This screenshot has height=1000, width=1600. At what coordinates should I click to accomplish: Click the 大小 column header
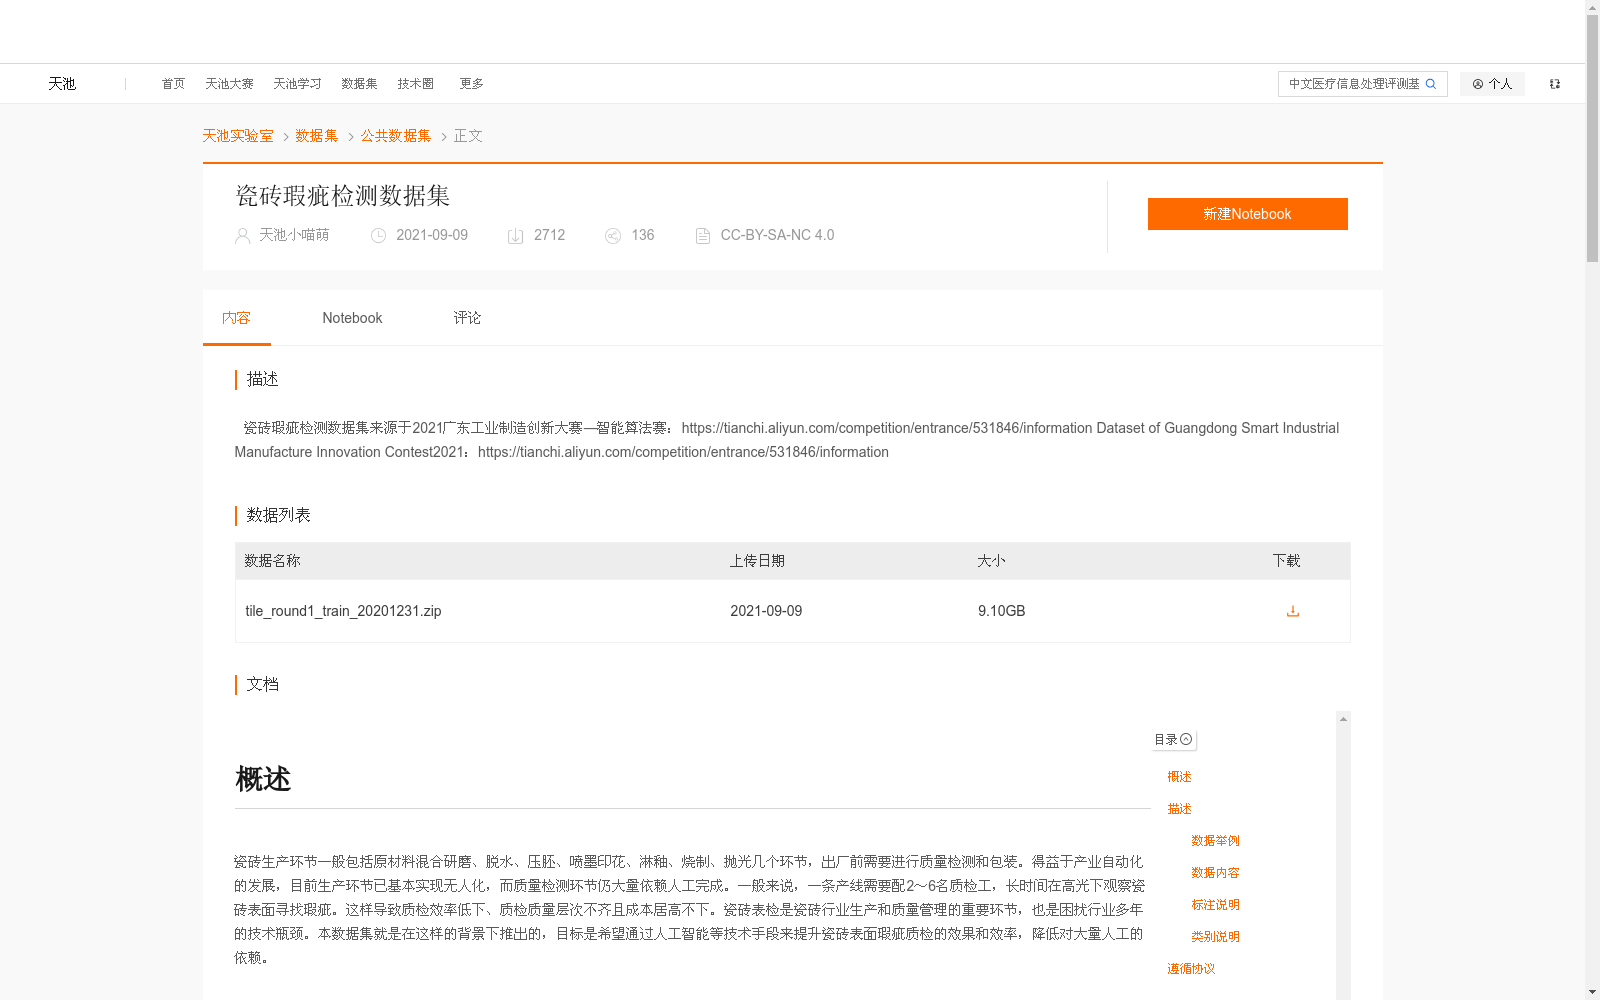[x=991, y=561]
